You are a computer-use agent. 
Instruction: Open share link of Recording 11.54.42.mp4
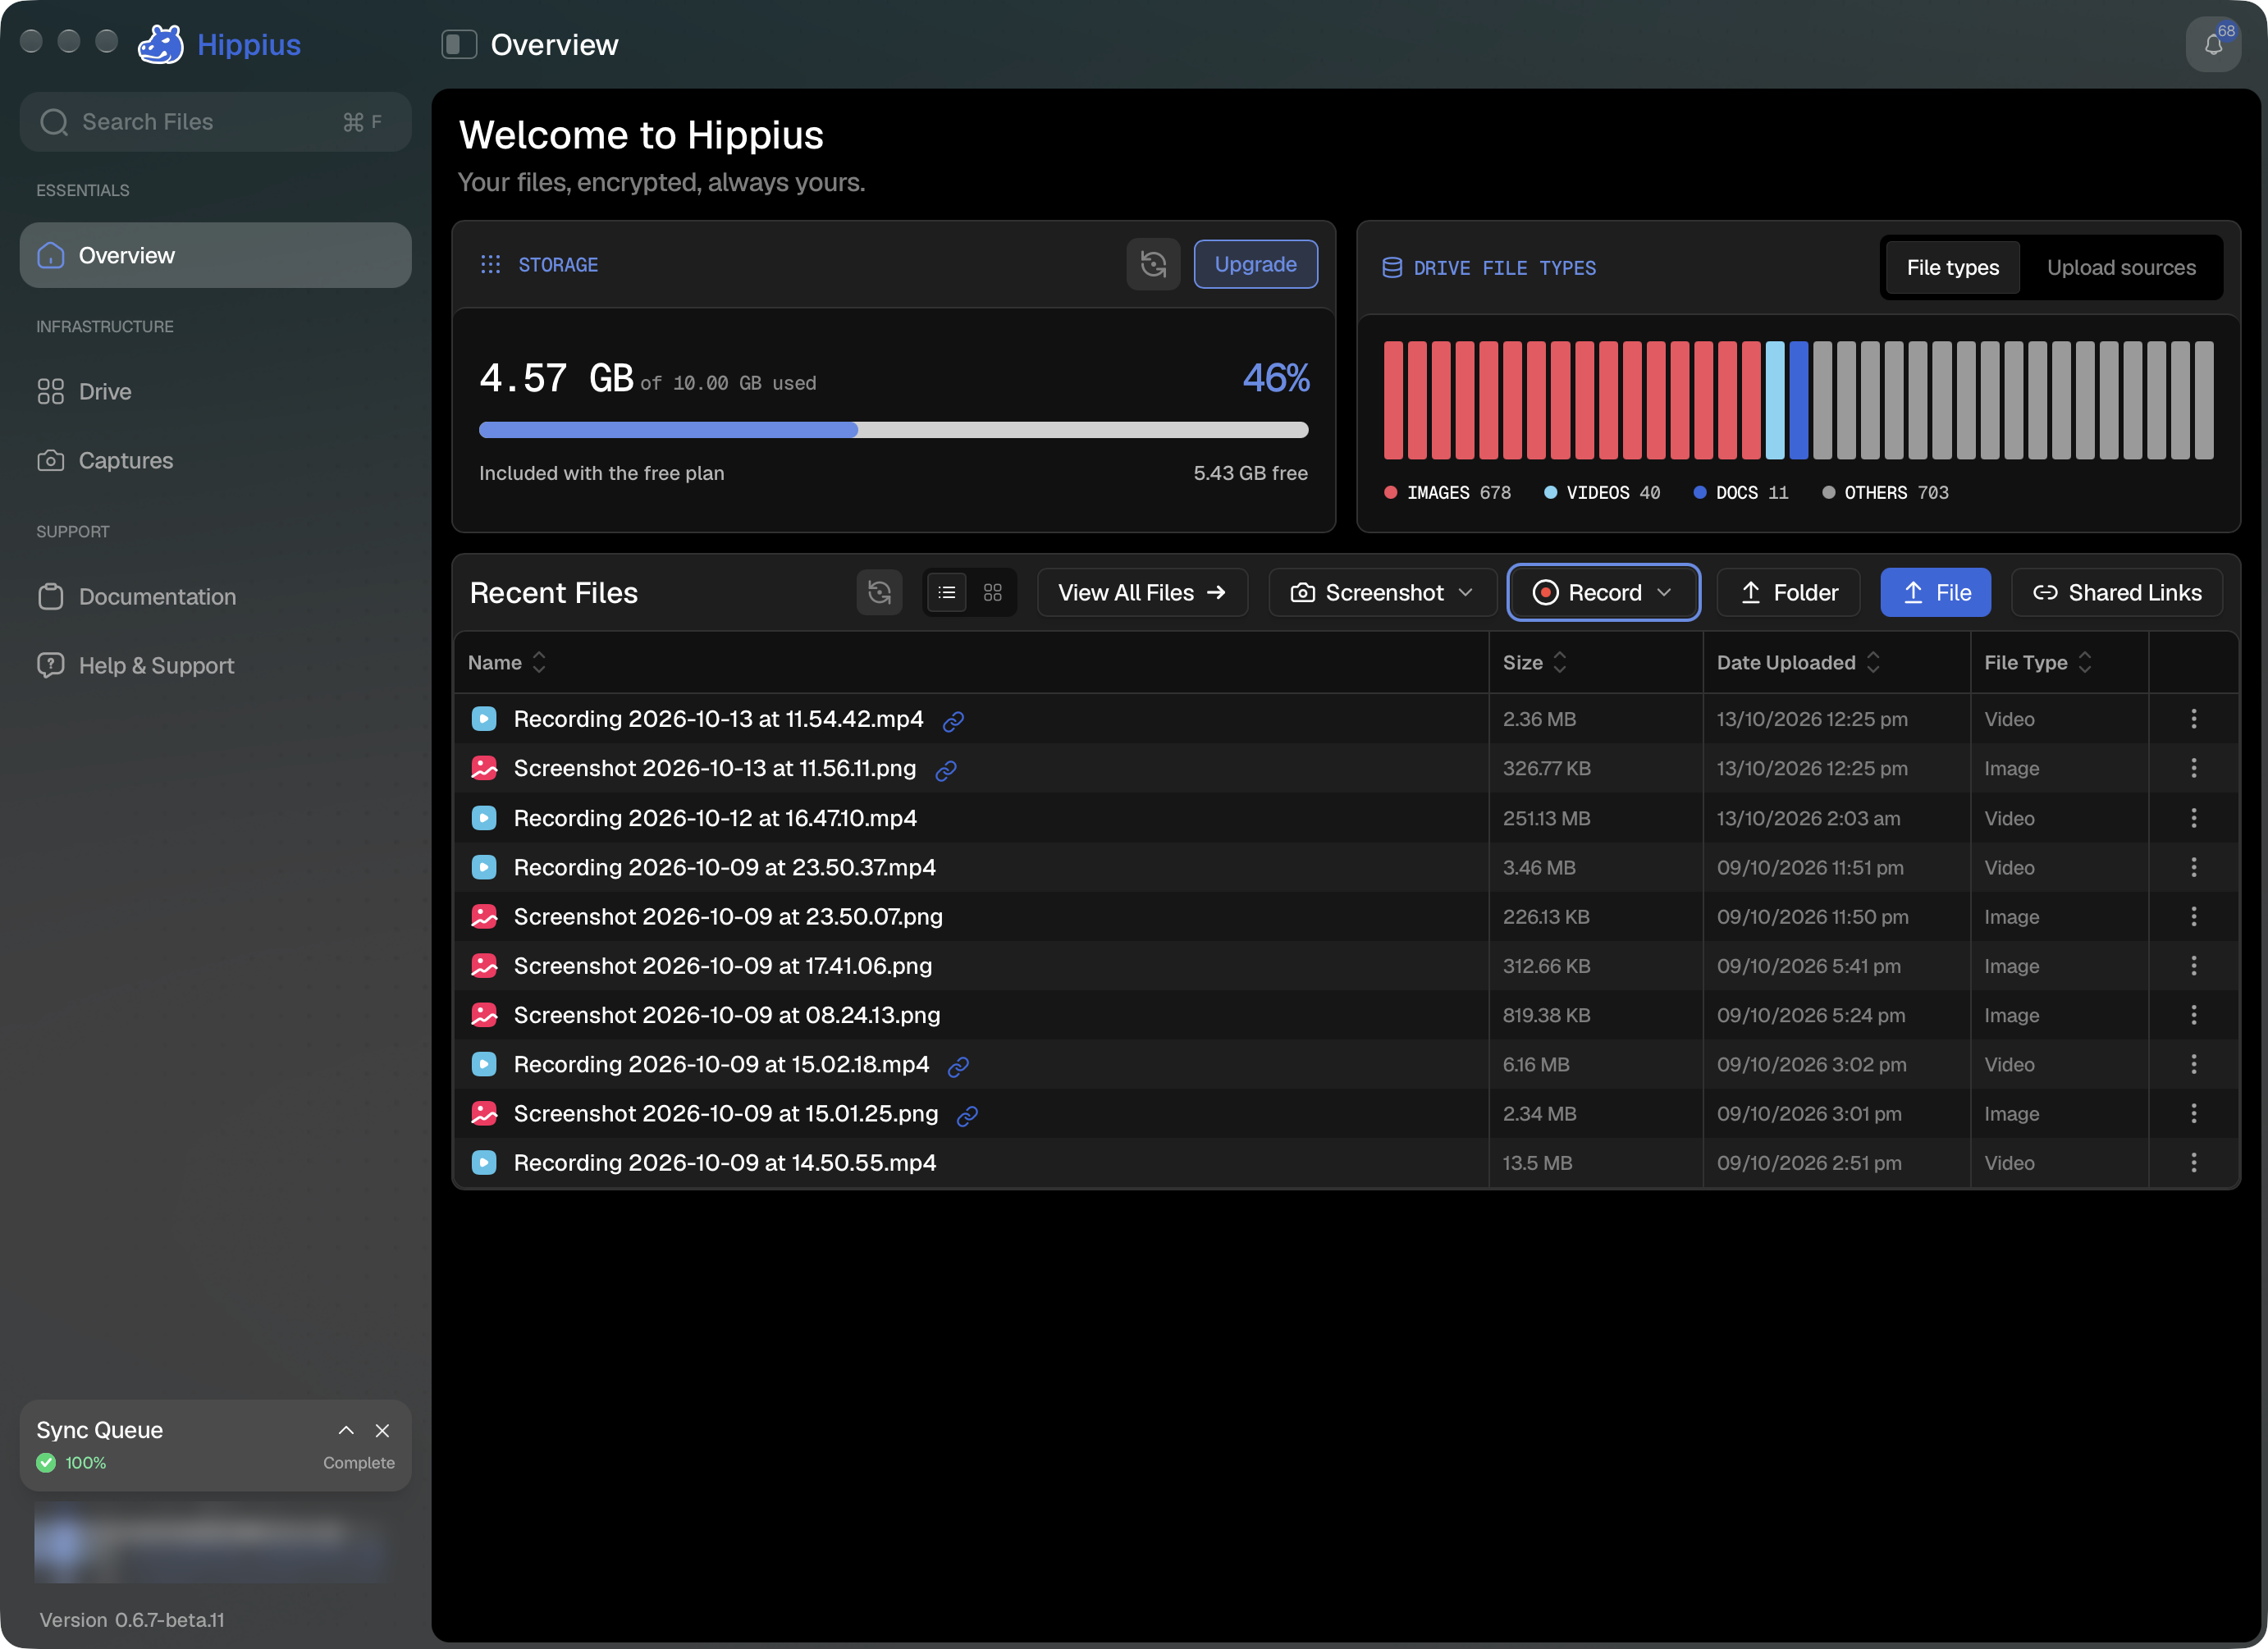953,721
